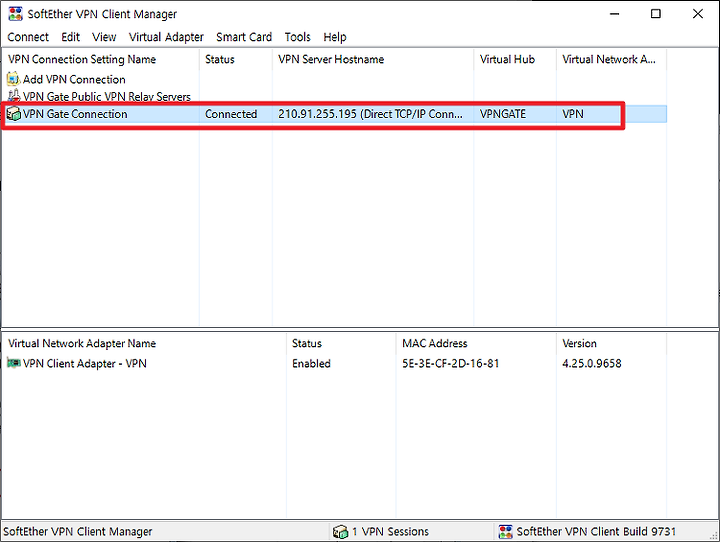The height and width of the screenshot is (542, 720).
Task: Click the MAC address 5E-3E-CF-2D-16-81
Action: pyautogui.click(x=450, y=363)
